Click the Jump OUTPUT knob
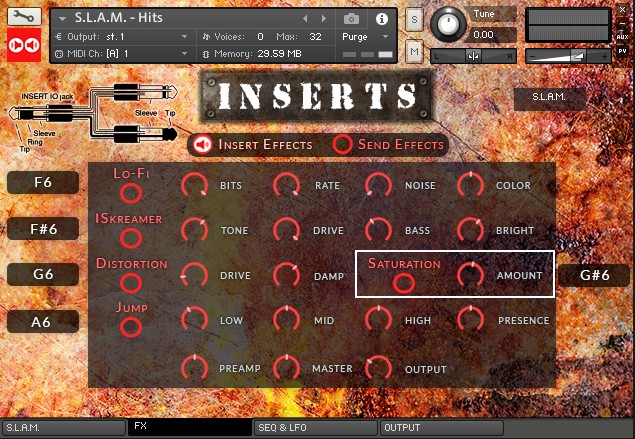 [378, 369]
